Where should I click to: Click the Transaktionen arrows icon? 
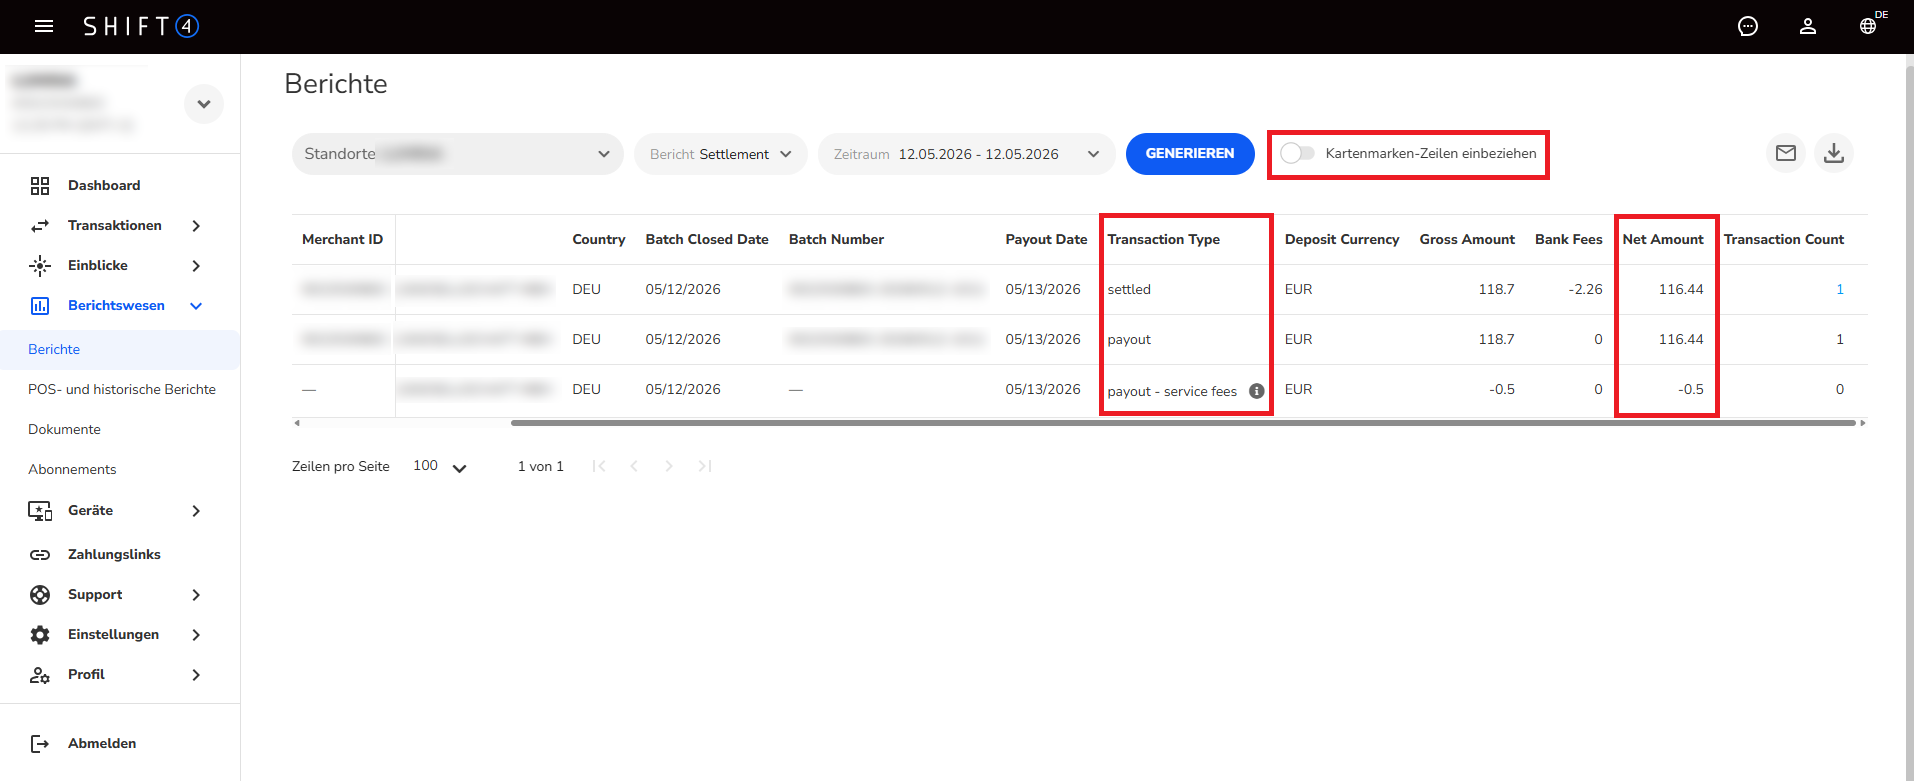pos(40,226)
